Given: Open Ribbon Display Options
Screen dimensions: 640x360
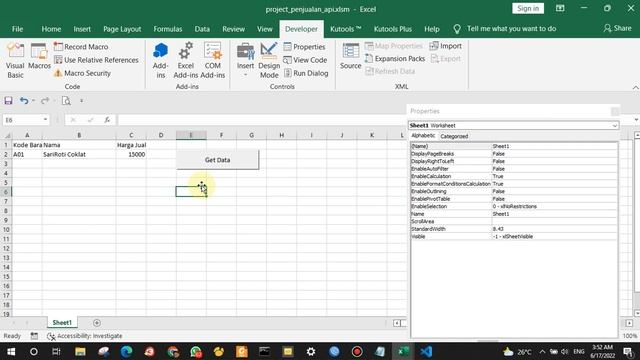Looking at the screenshot, I should tap(560, 8).
